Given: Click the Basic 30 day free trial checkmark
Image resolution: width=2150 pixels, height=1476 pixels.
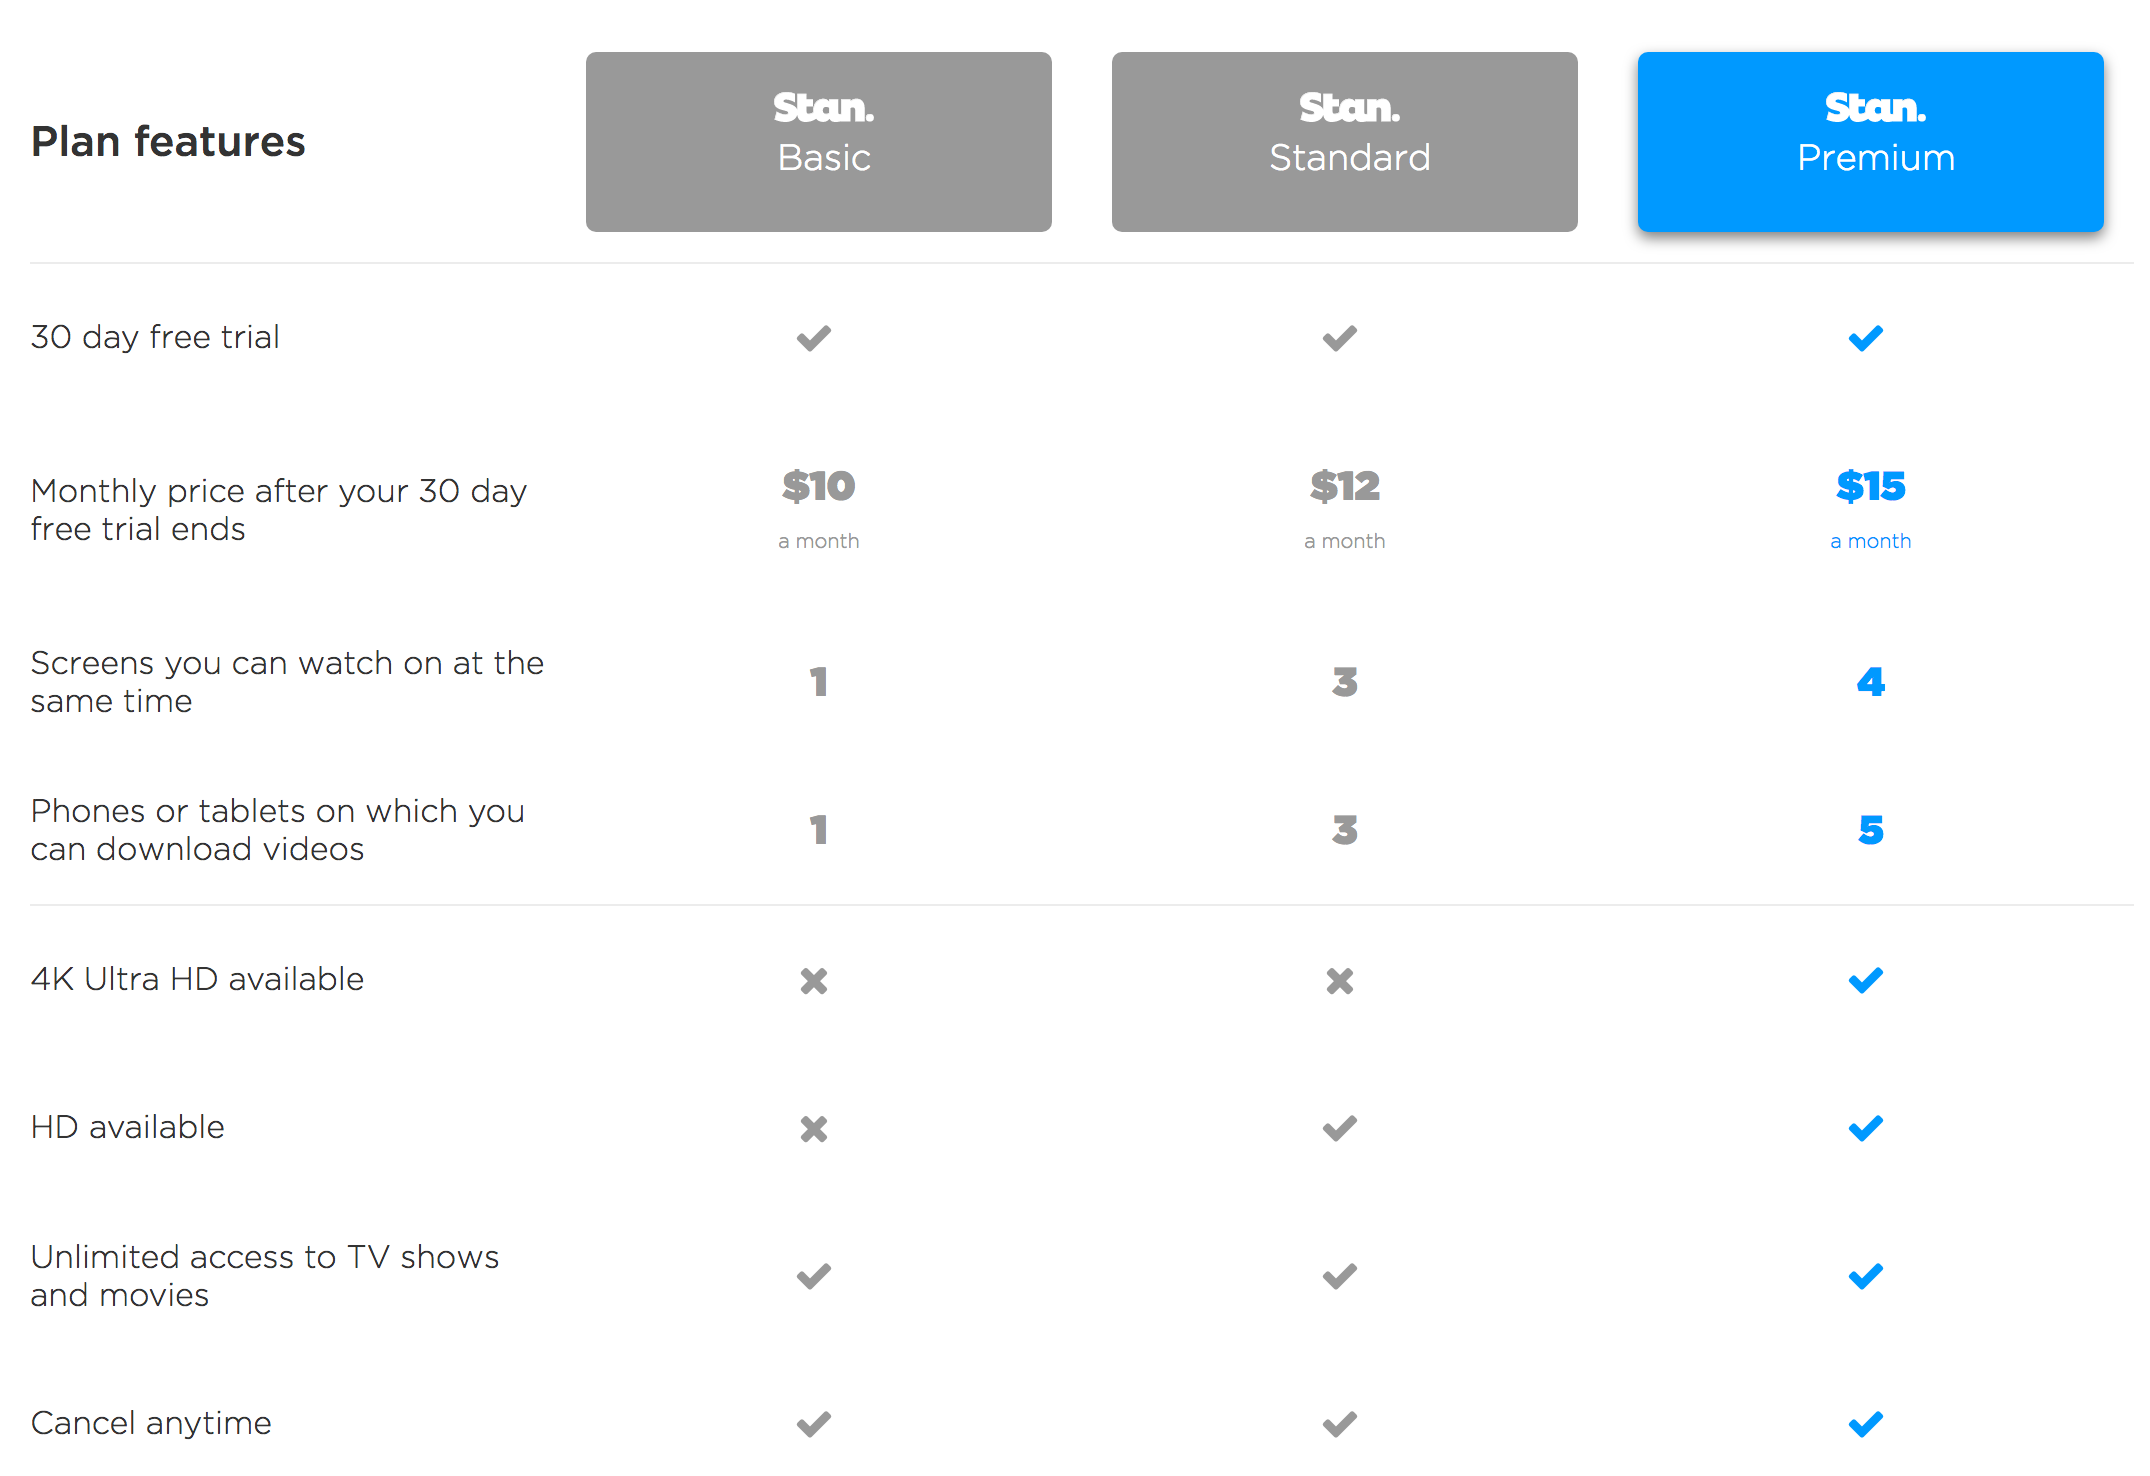Looking at the screenshot, I should pos(814,338).
